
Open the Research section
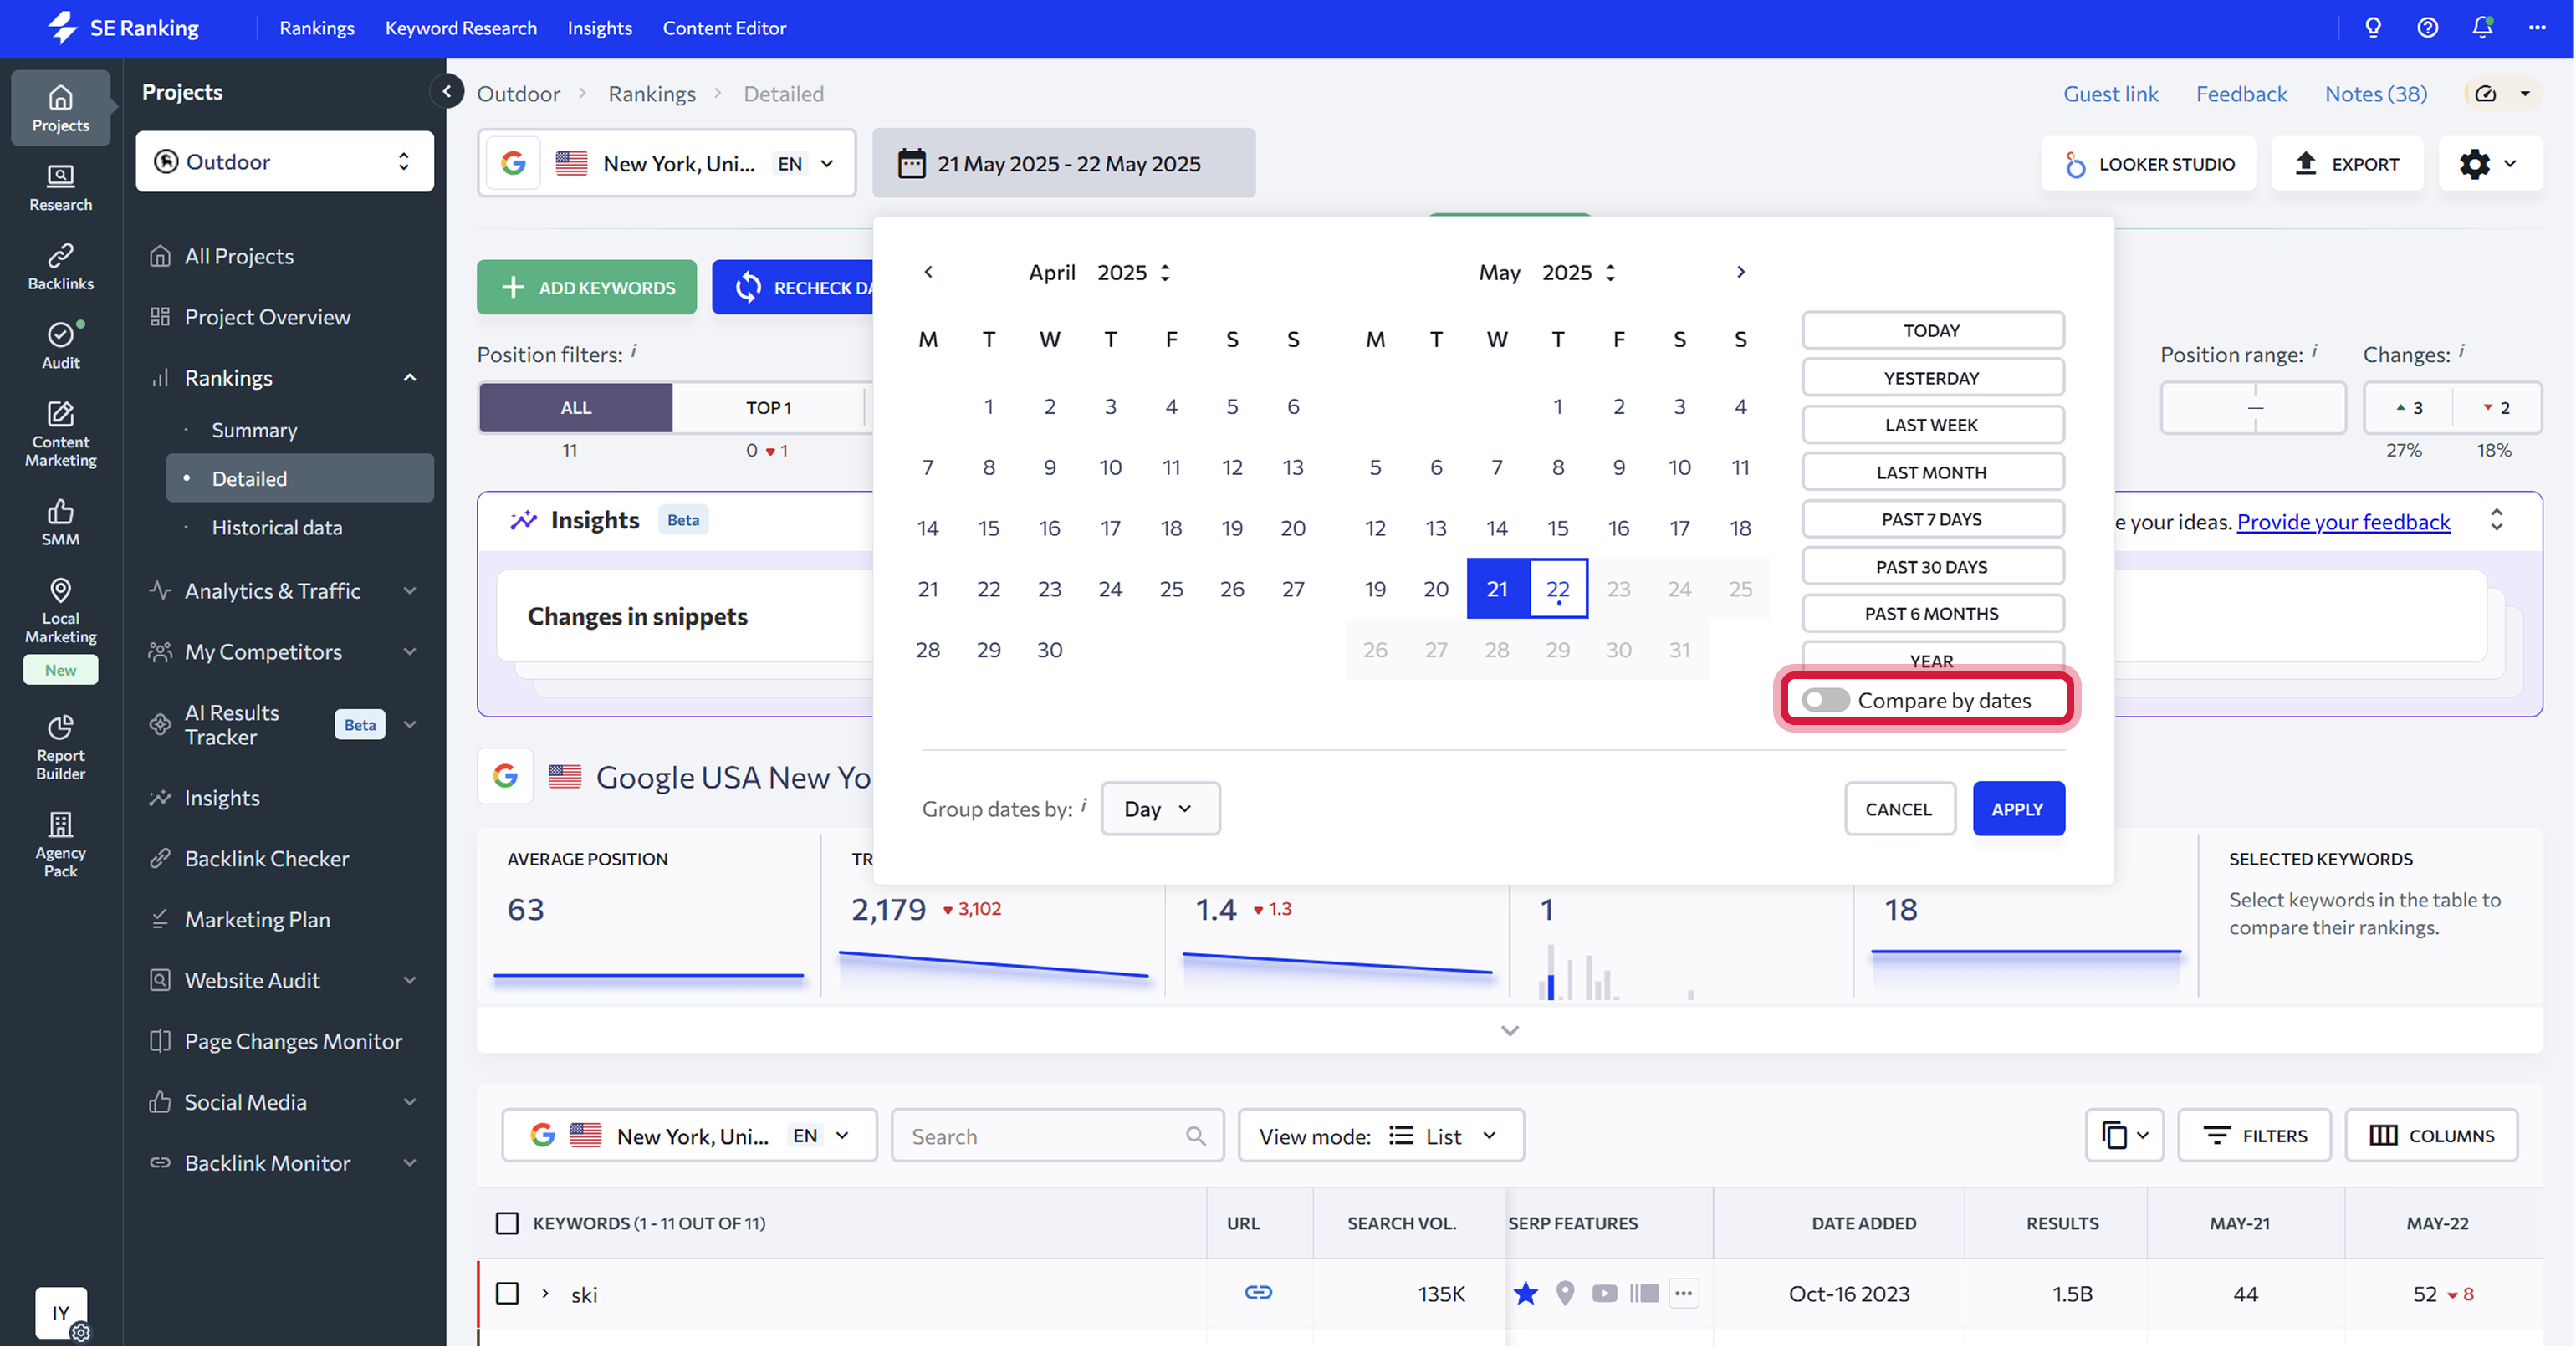[x=60, y=188]
